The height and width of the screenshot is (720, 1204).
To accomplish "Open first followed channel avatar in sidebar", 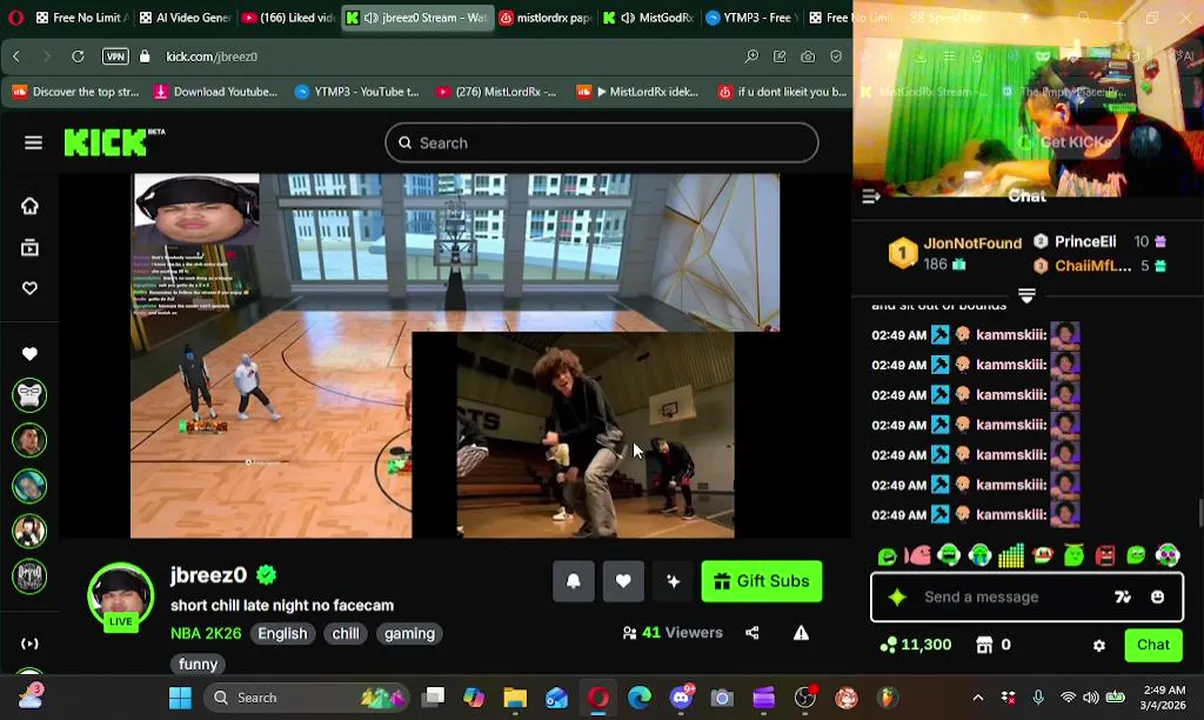I will (30, 395).
